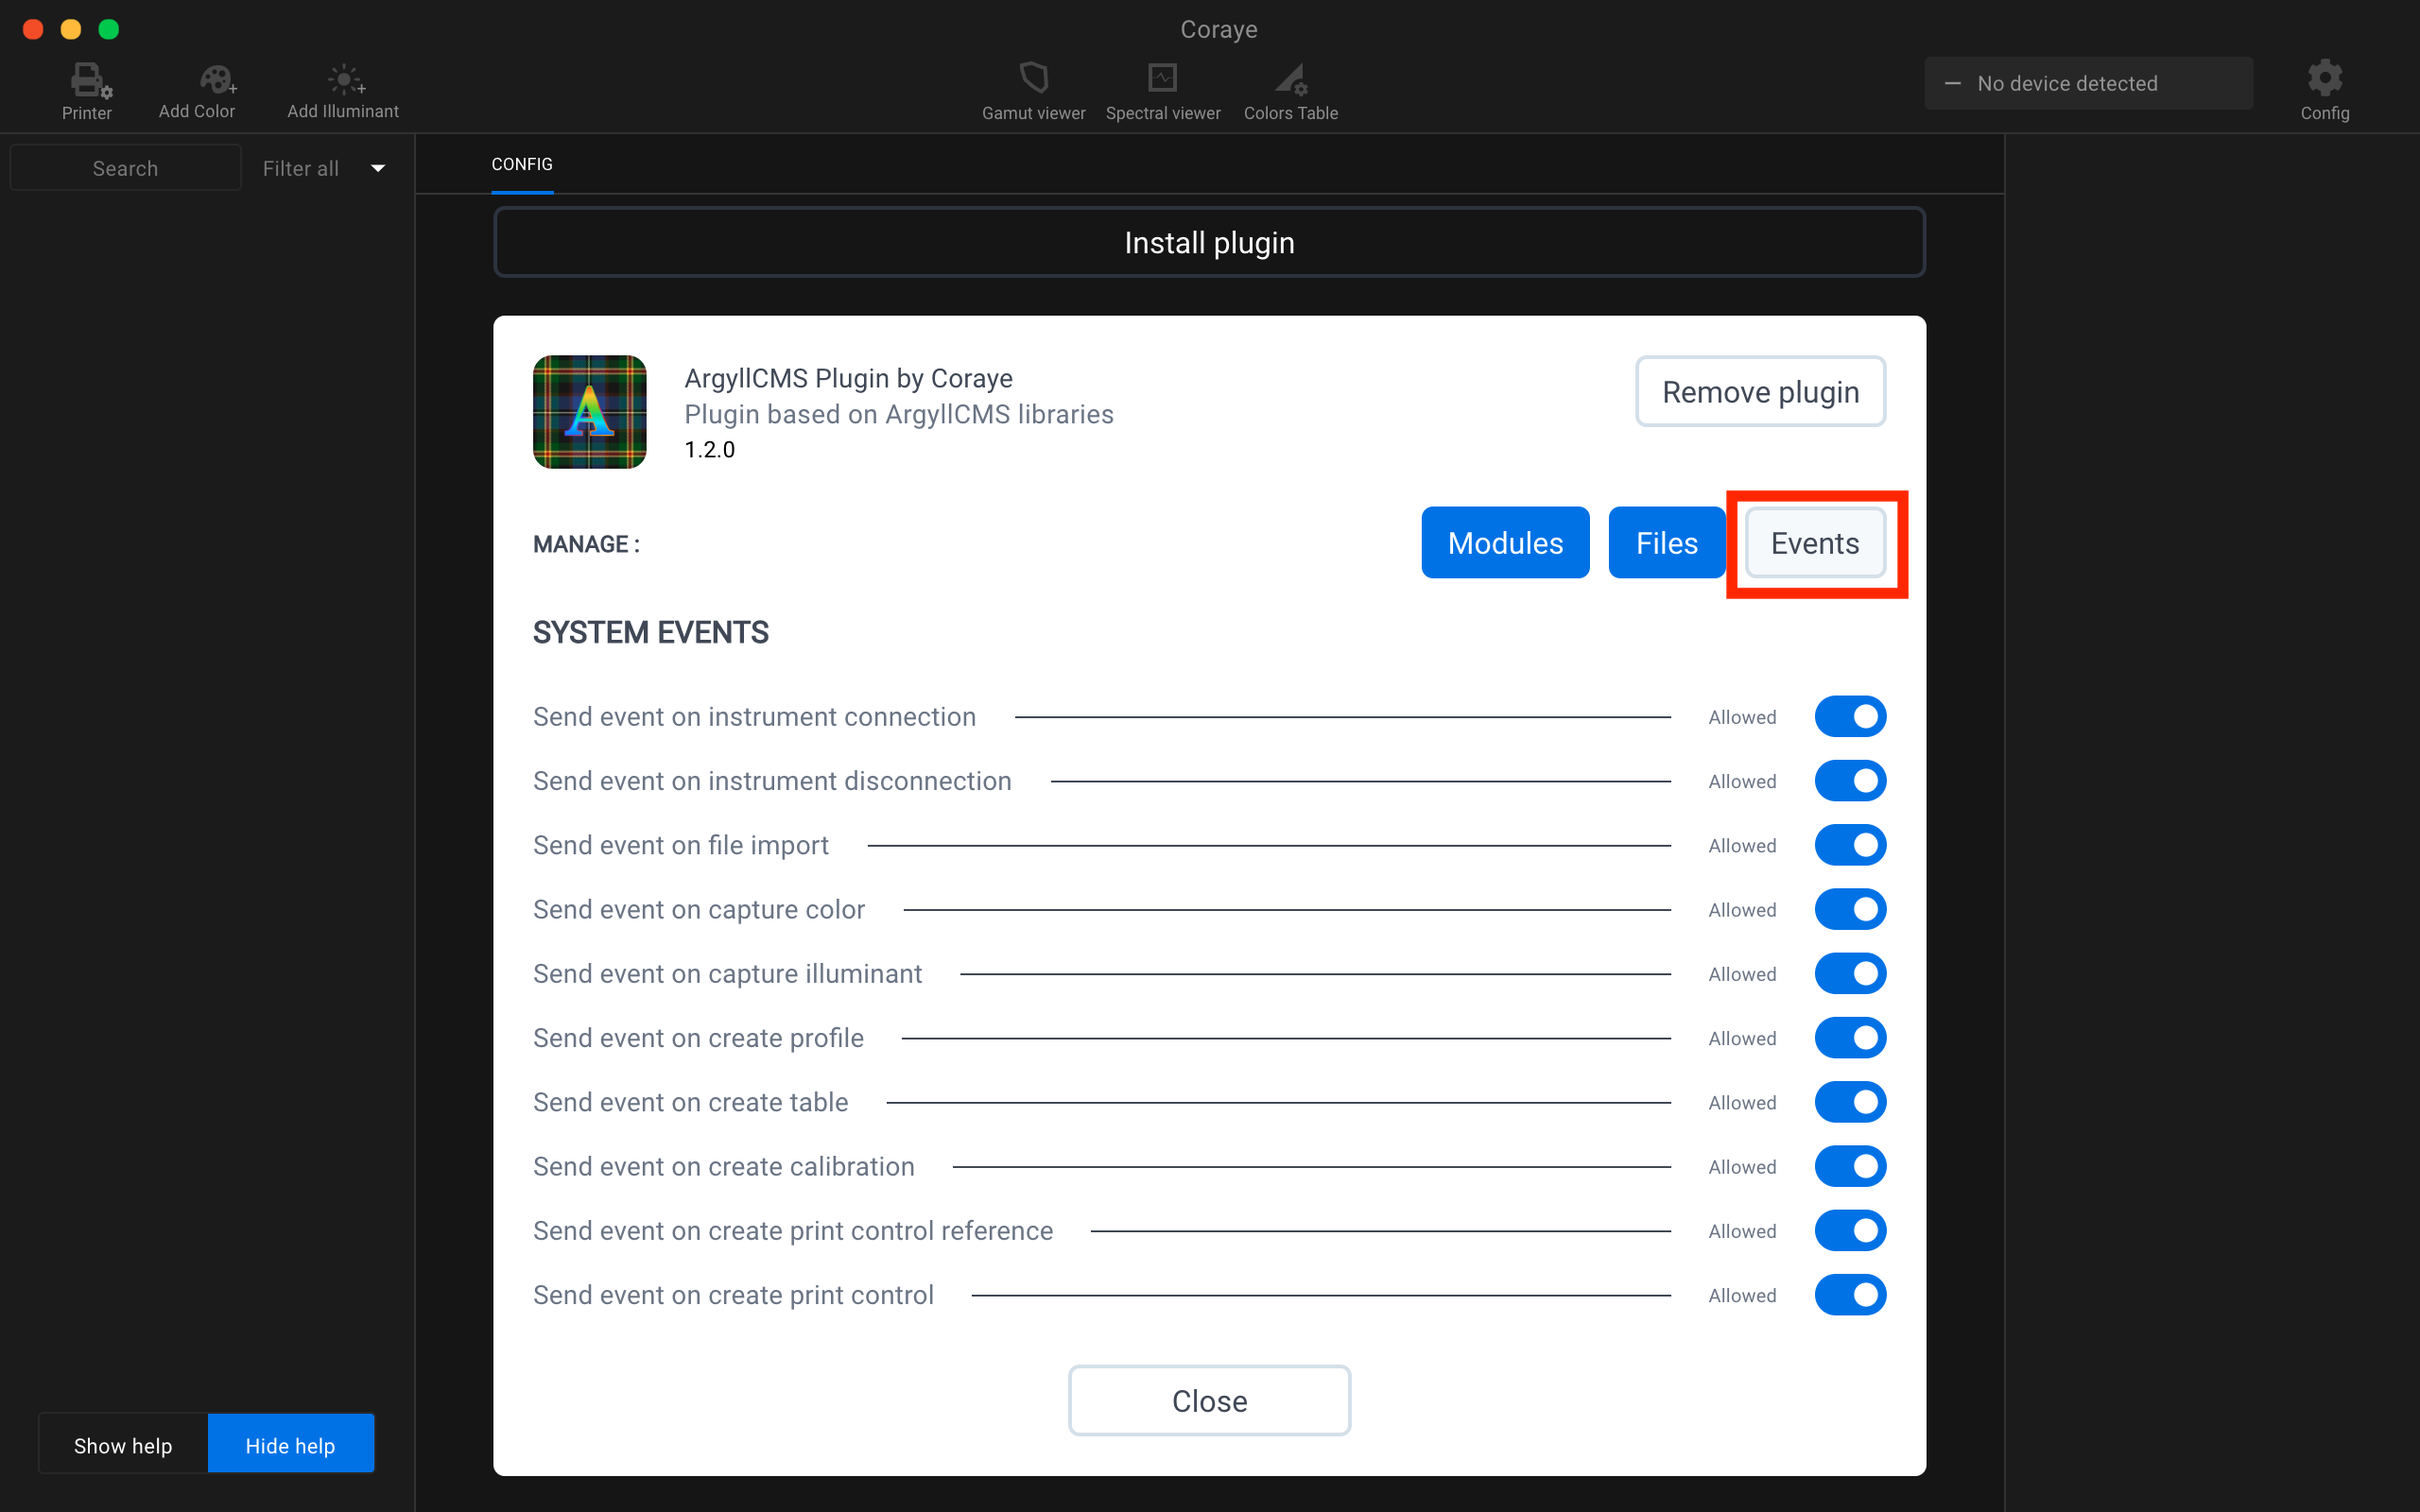Screen dimensions: 2420x1512
Task: Click 'Send event on create profile' label
Action: (x=698, y=1038)
